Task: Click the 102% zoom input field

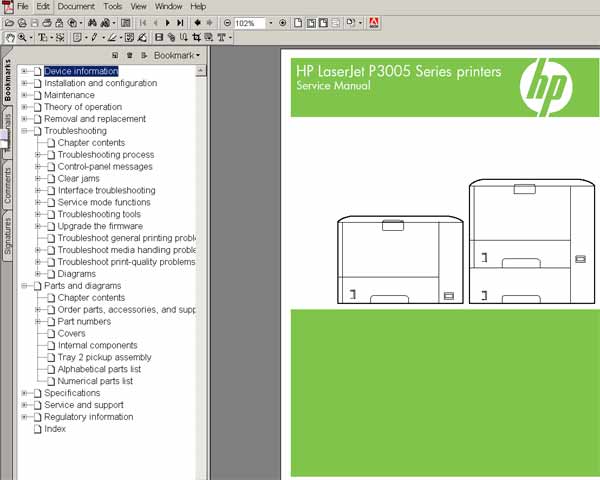Action: pyautogui.click(x=249, y=23)
